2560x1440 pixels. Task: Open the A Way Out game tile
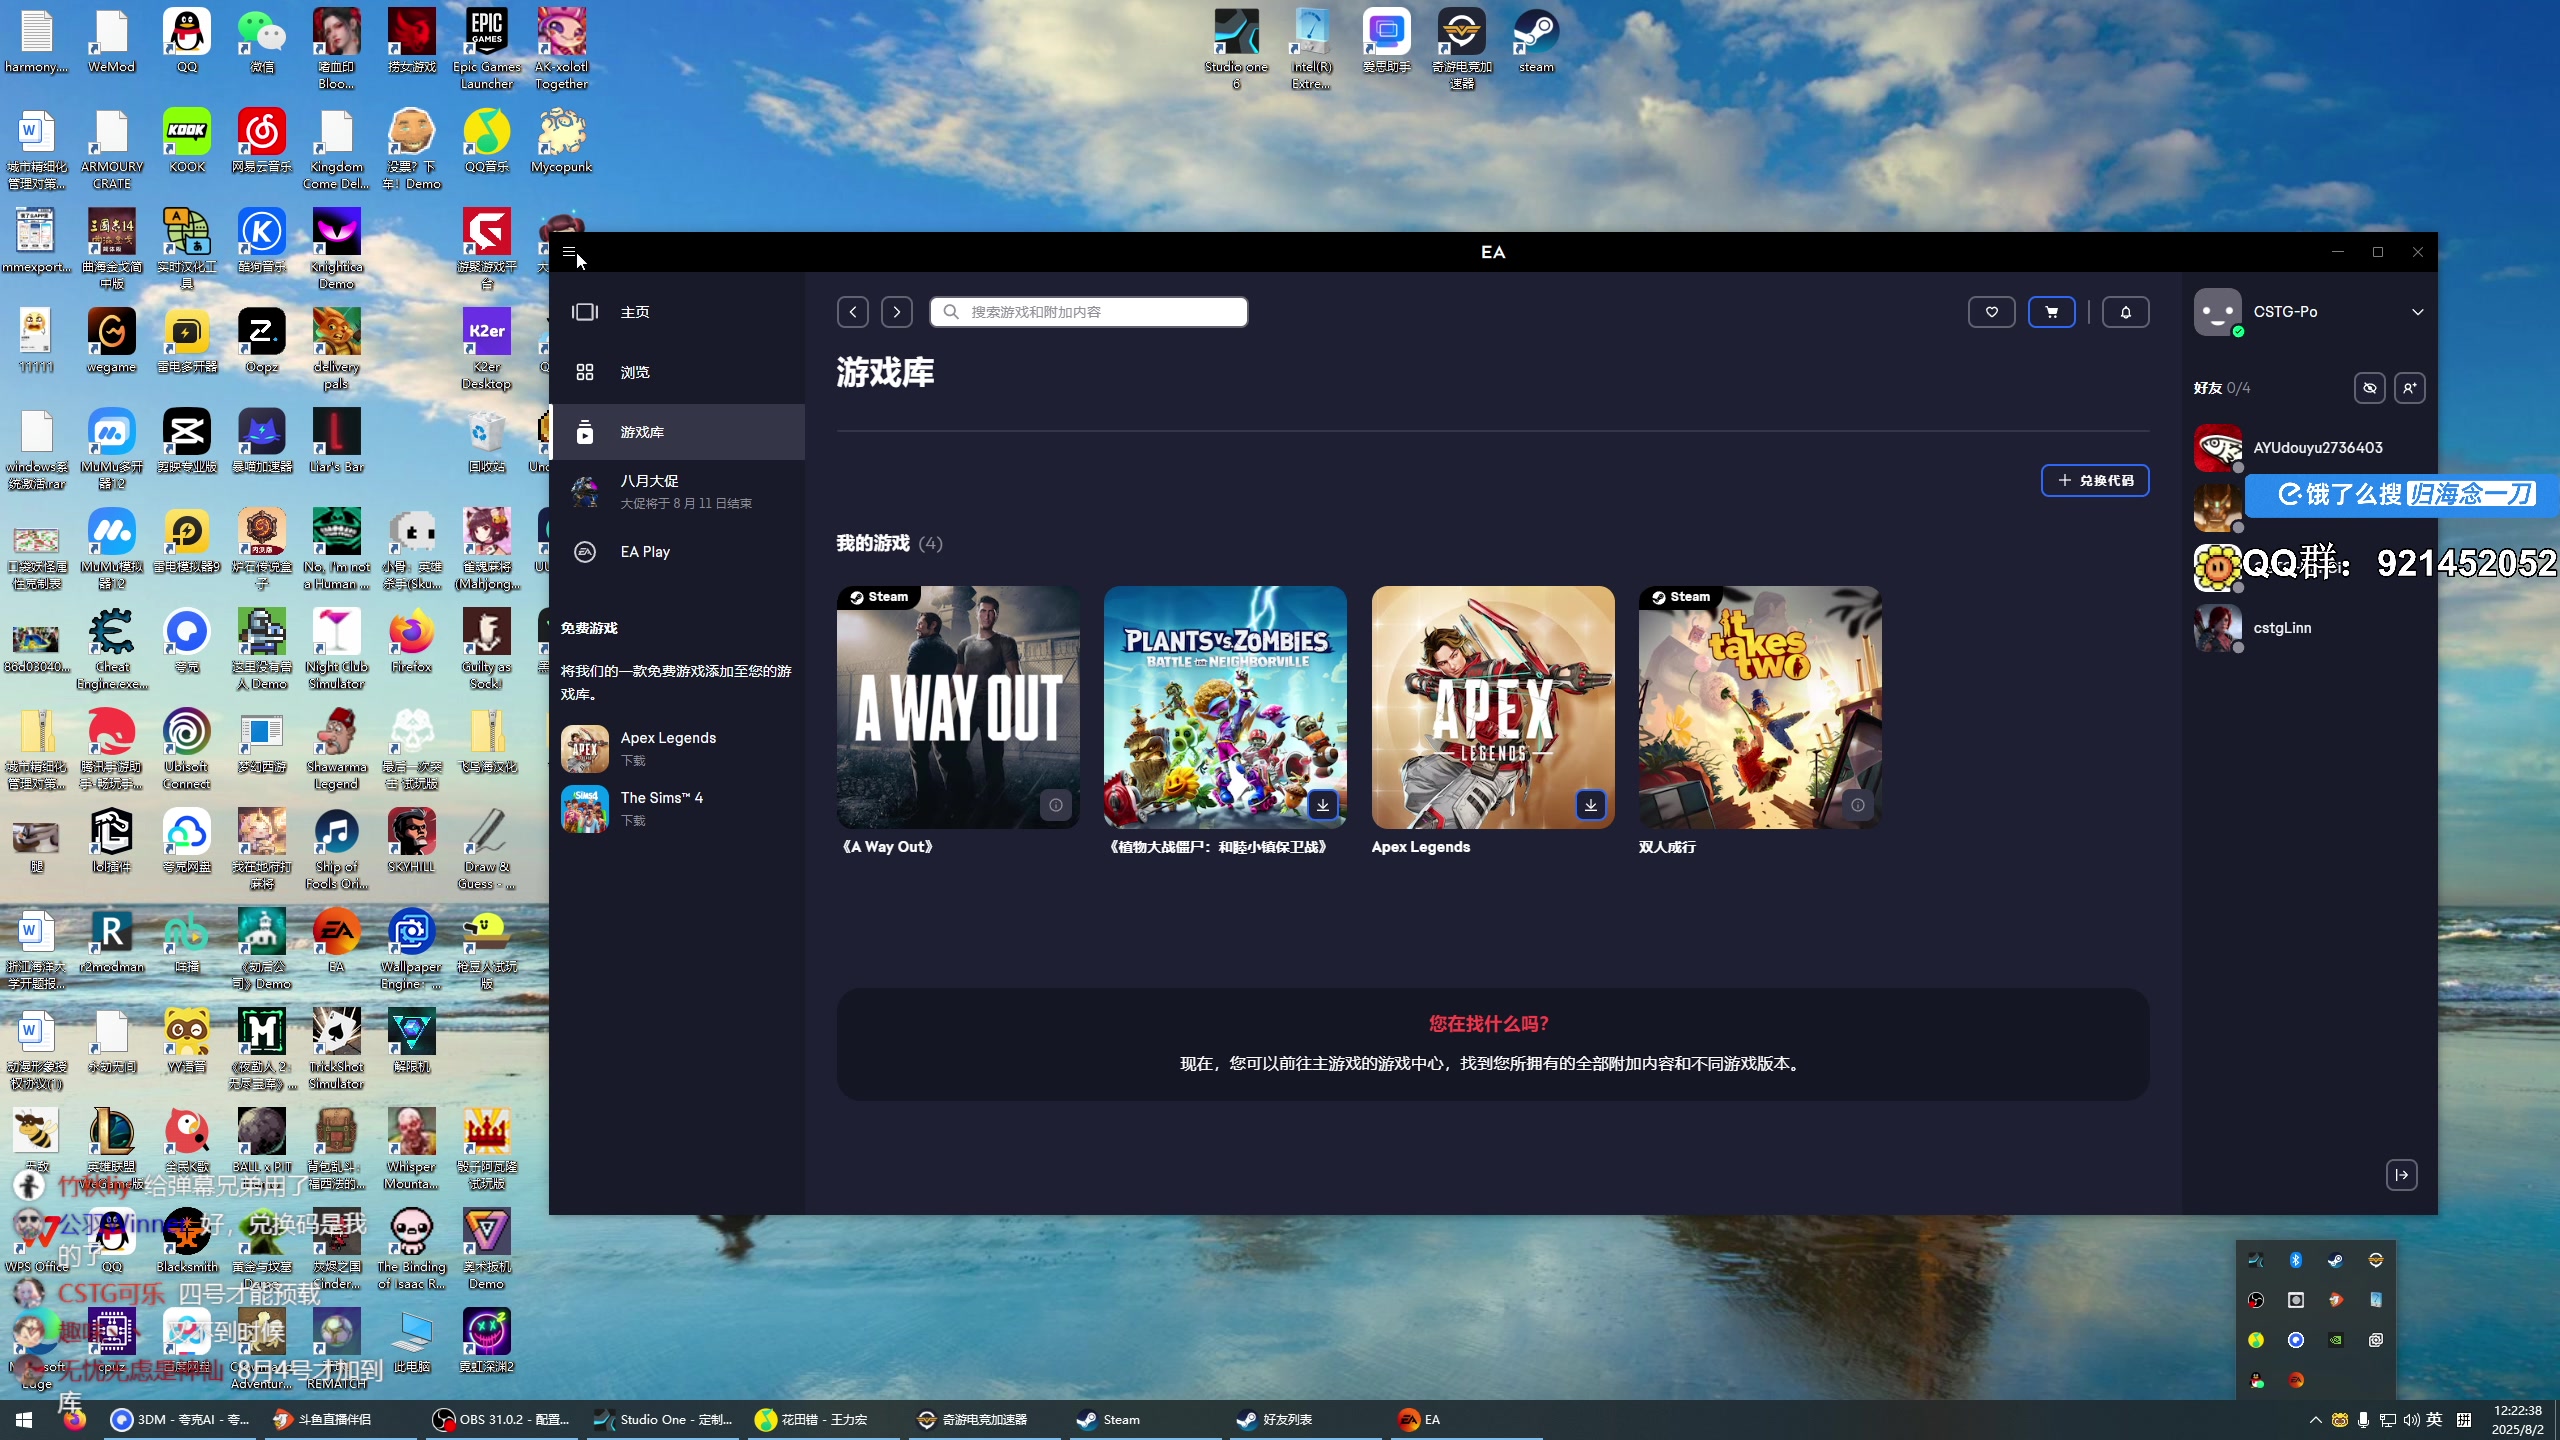pos(958,707)
